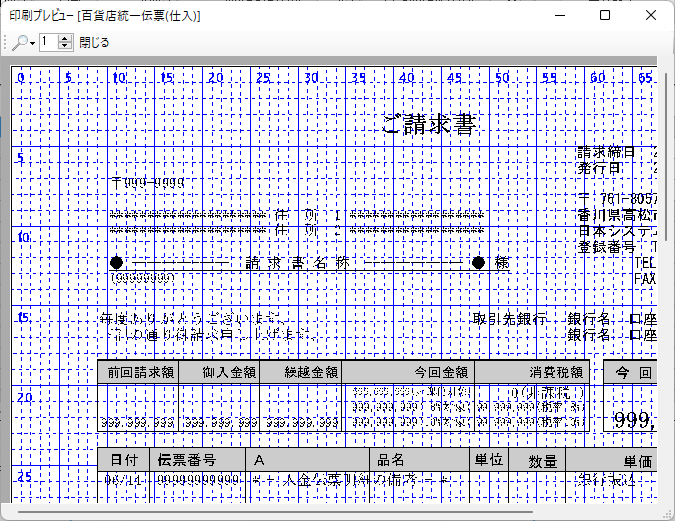Click the vertical scrollbar on the right

tap(667, 157)
